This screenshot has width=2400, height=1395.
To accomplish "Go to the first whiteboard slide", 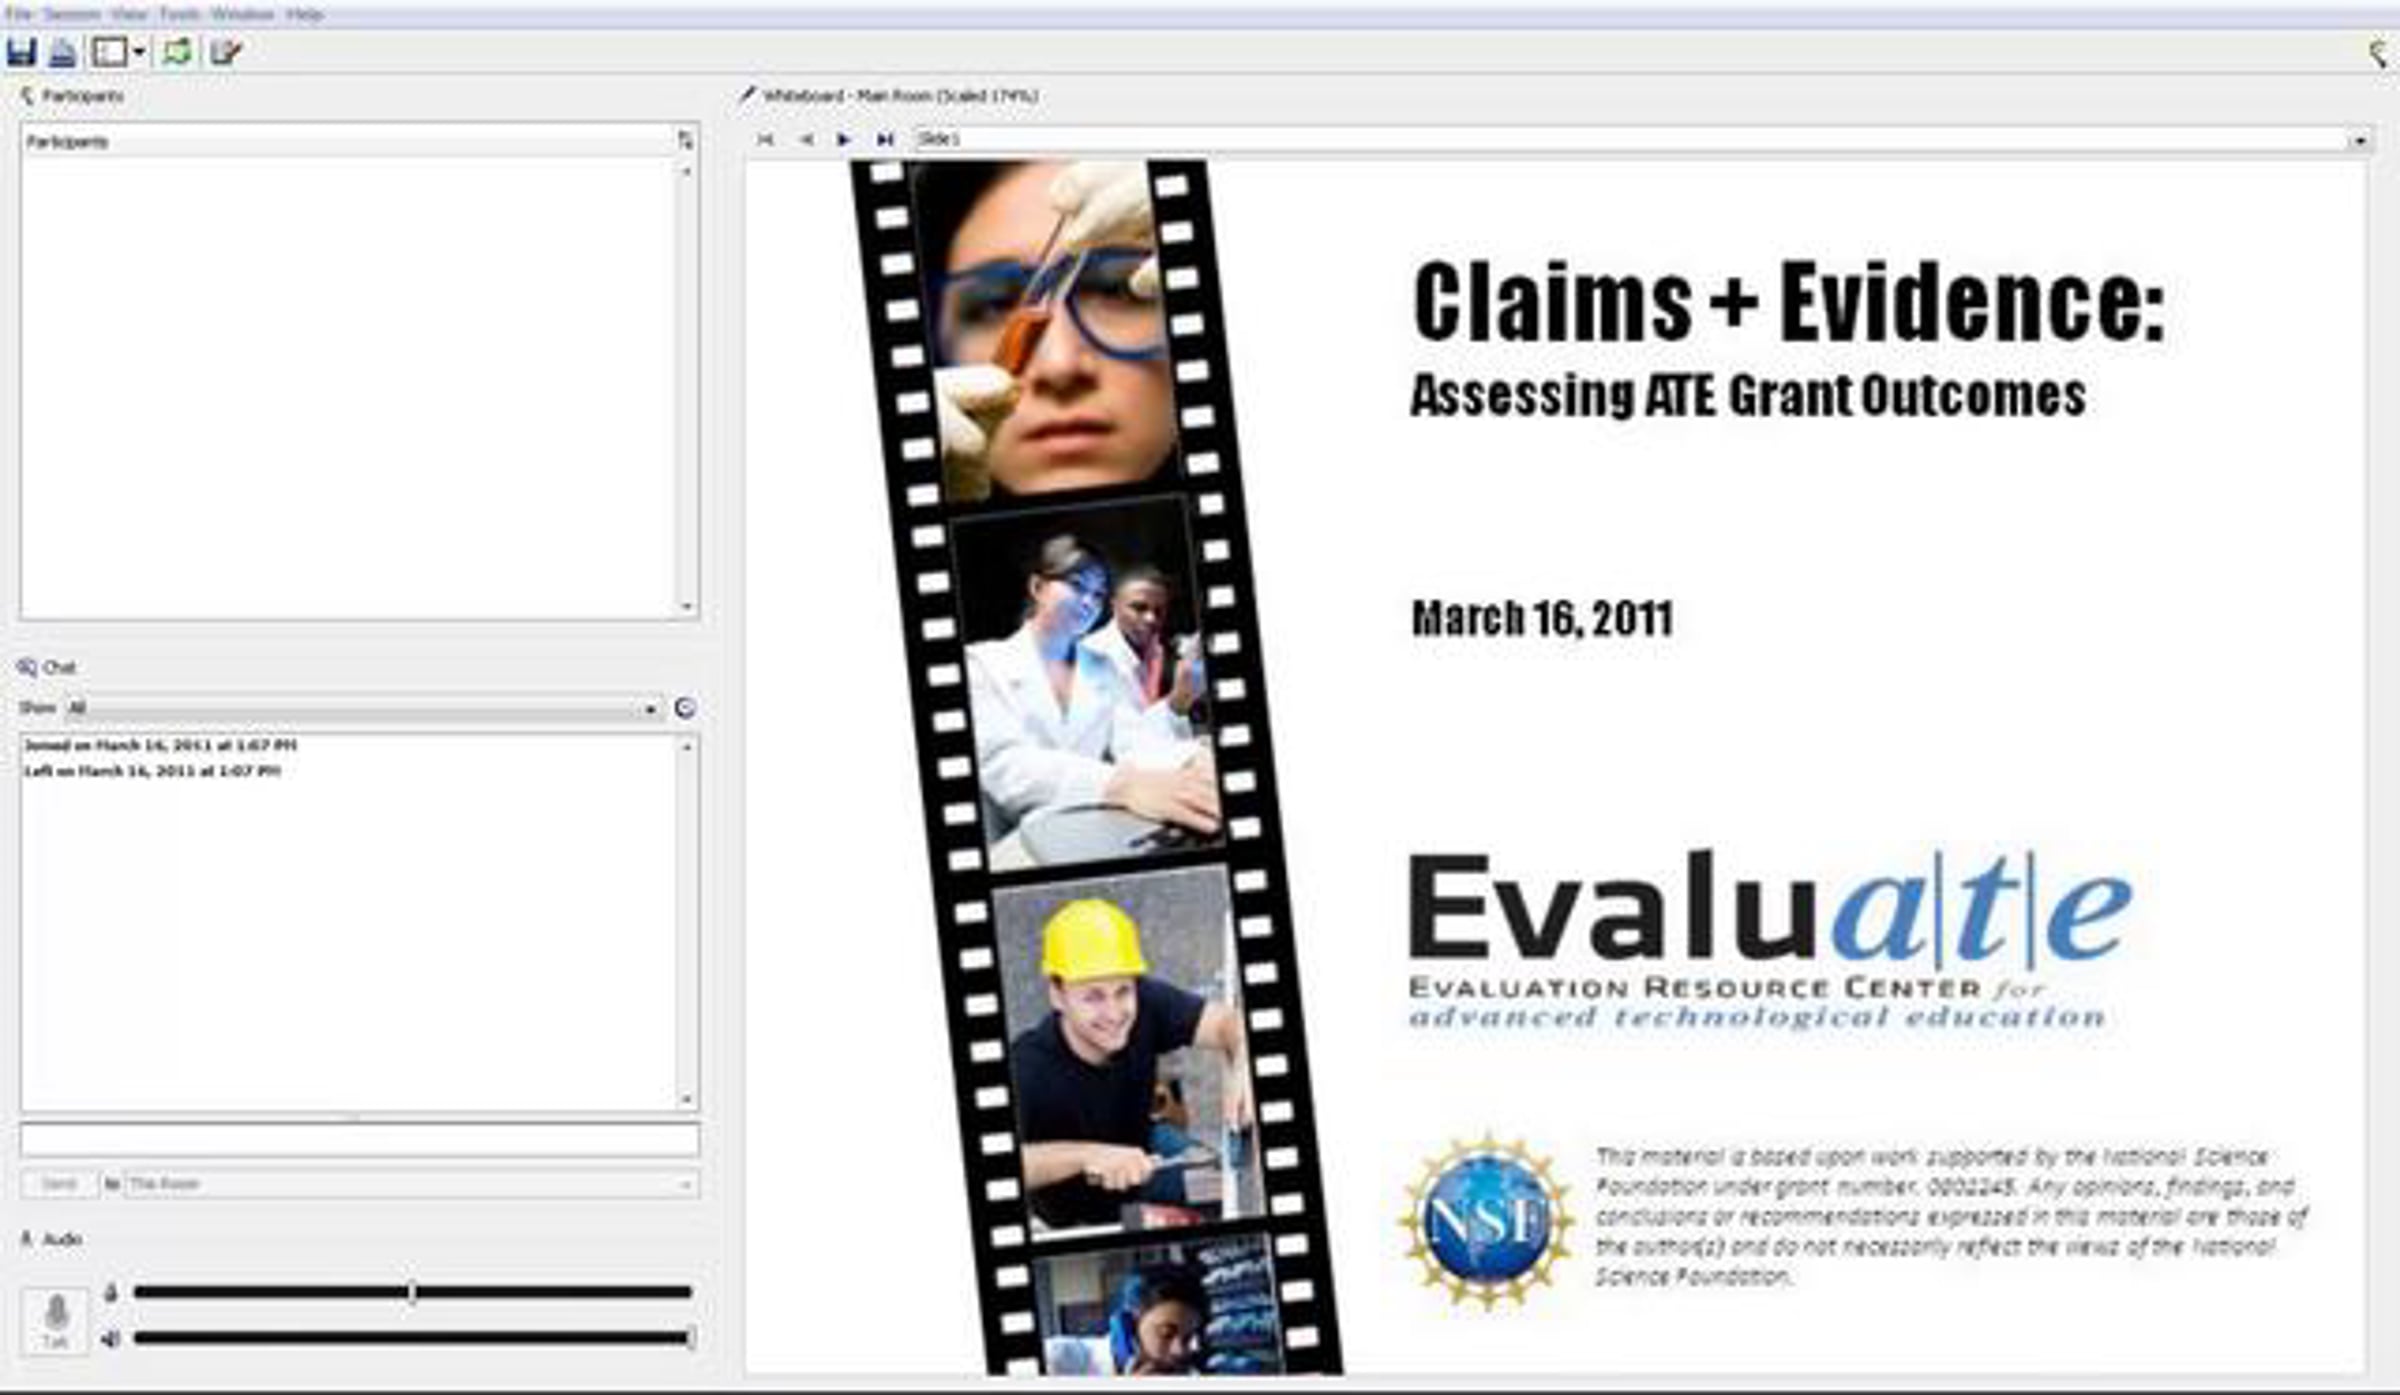I will pyautogui.click(x=766, y=139).
